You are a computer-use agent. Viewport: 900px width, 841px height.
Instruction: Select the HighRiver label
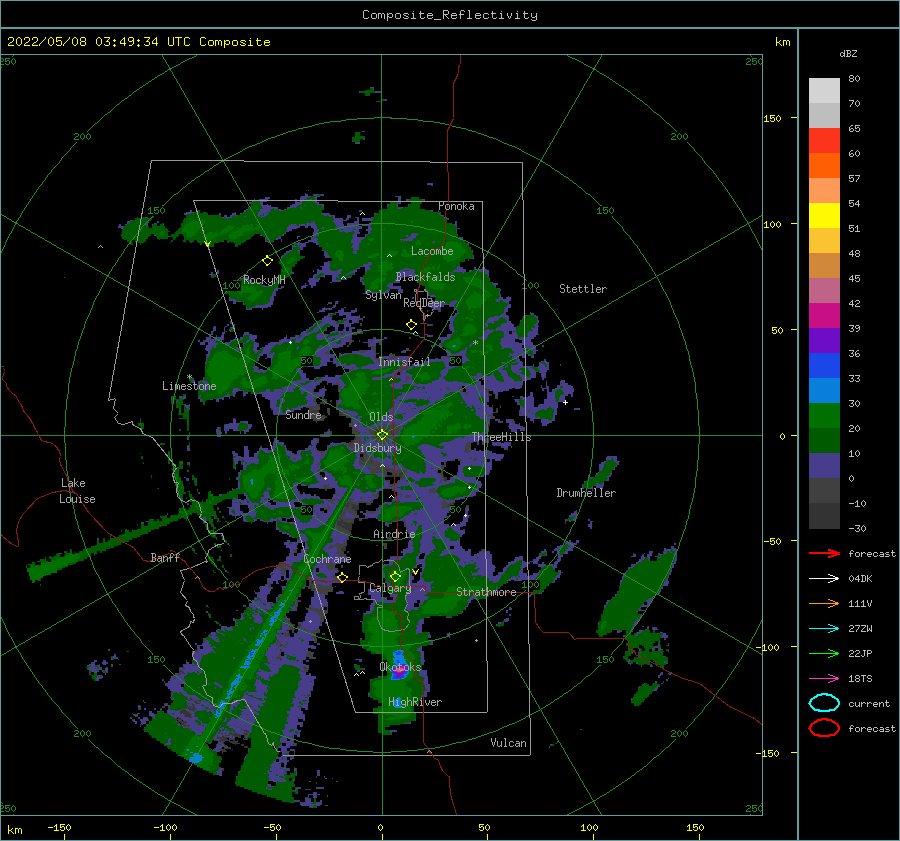point(415,702)
